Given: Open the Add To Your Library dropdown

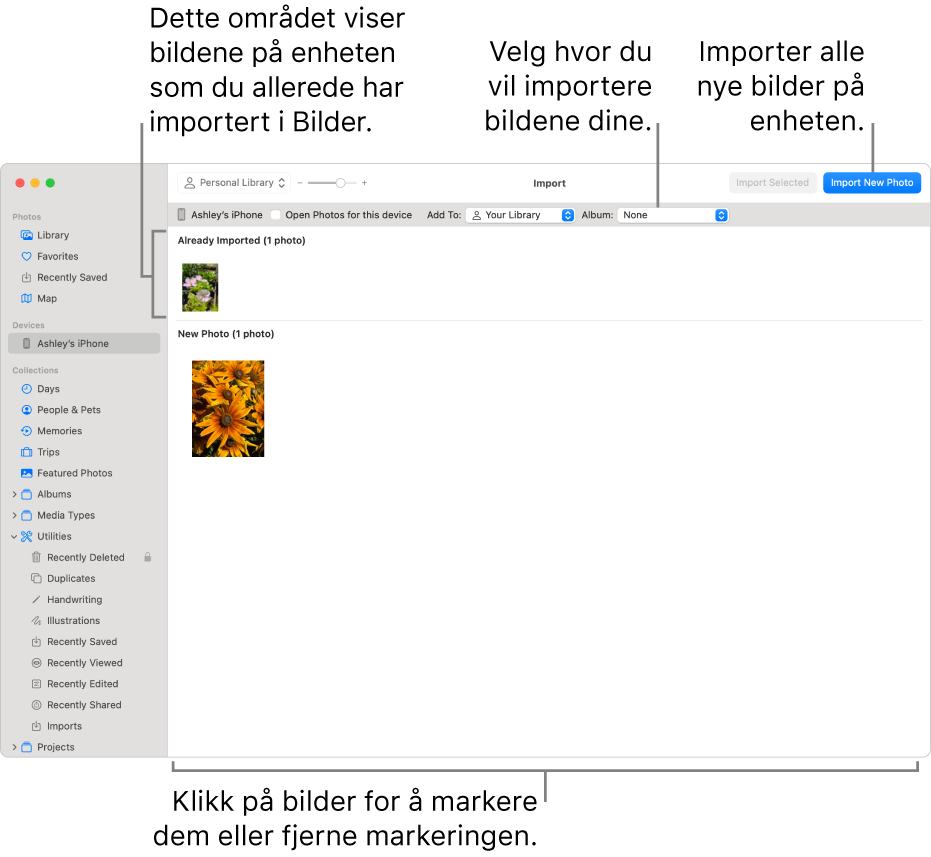Looking at the screenshot, I should [520, 215].
